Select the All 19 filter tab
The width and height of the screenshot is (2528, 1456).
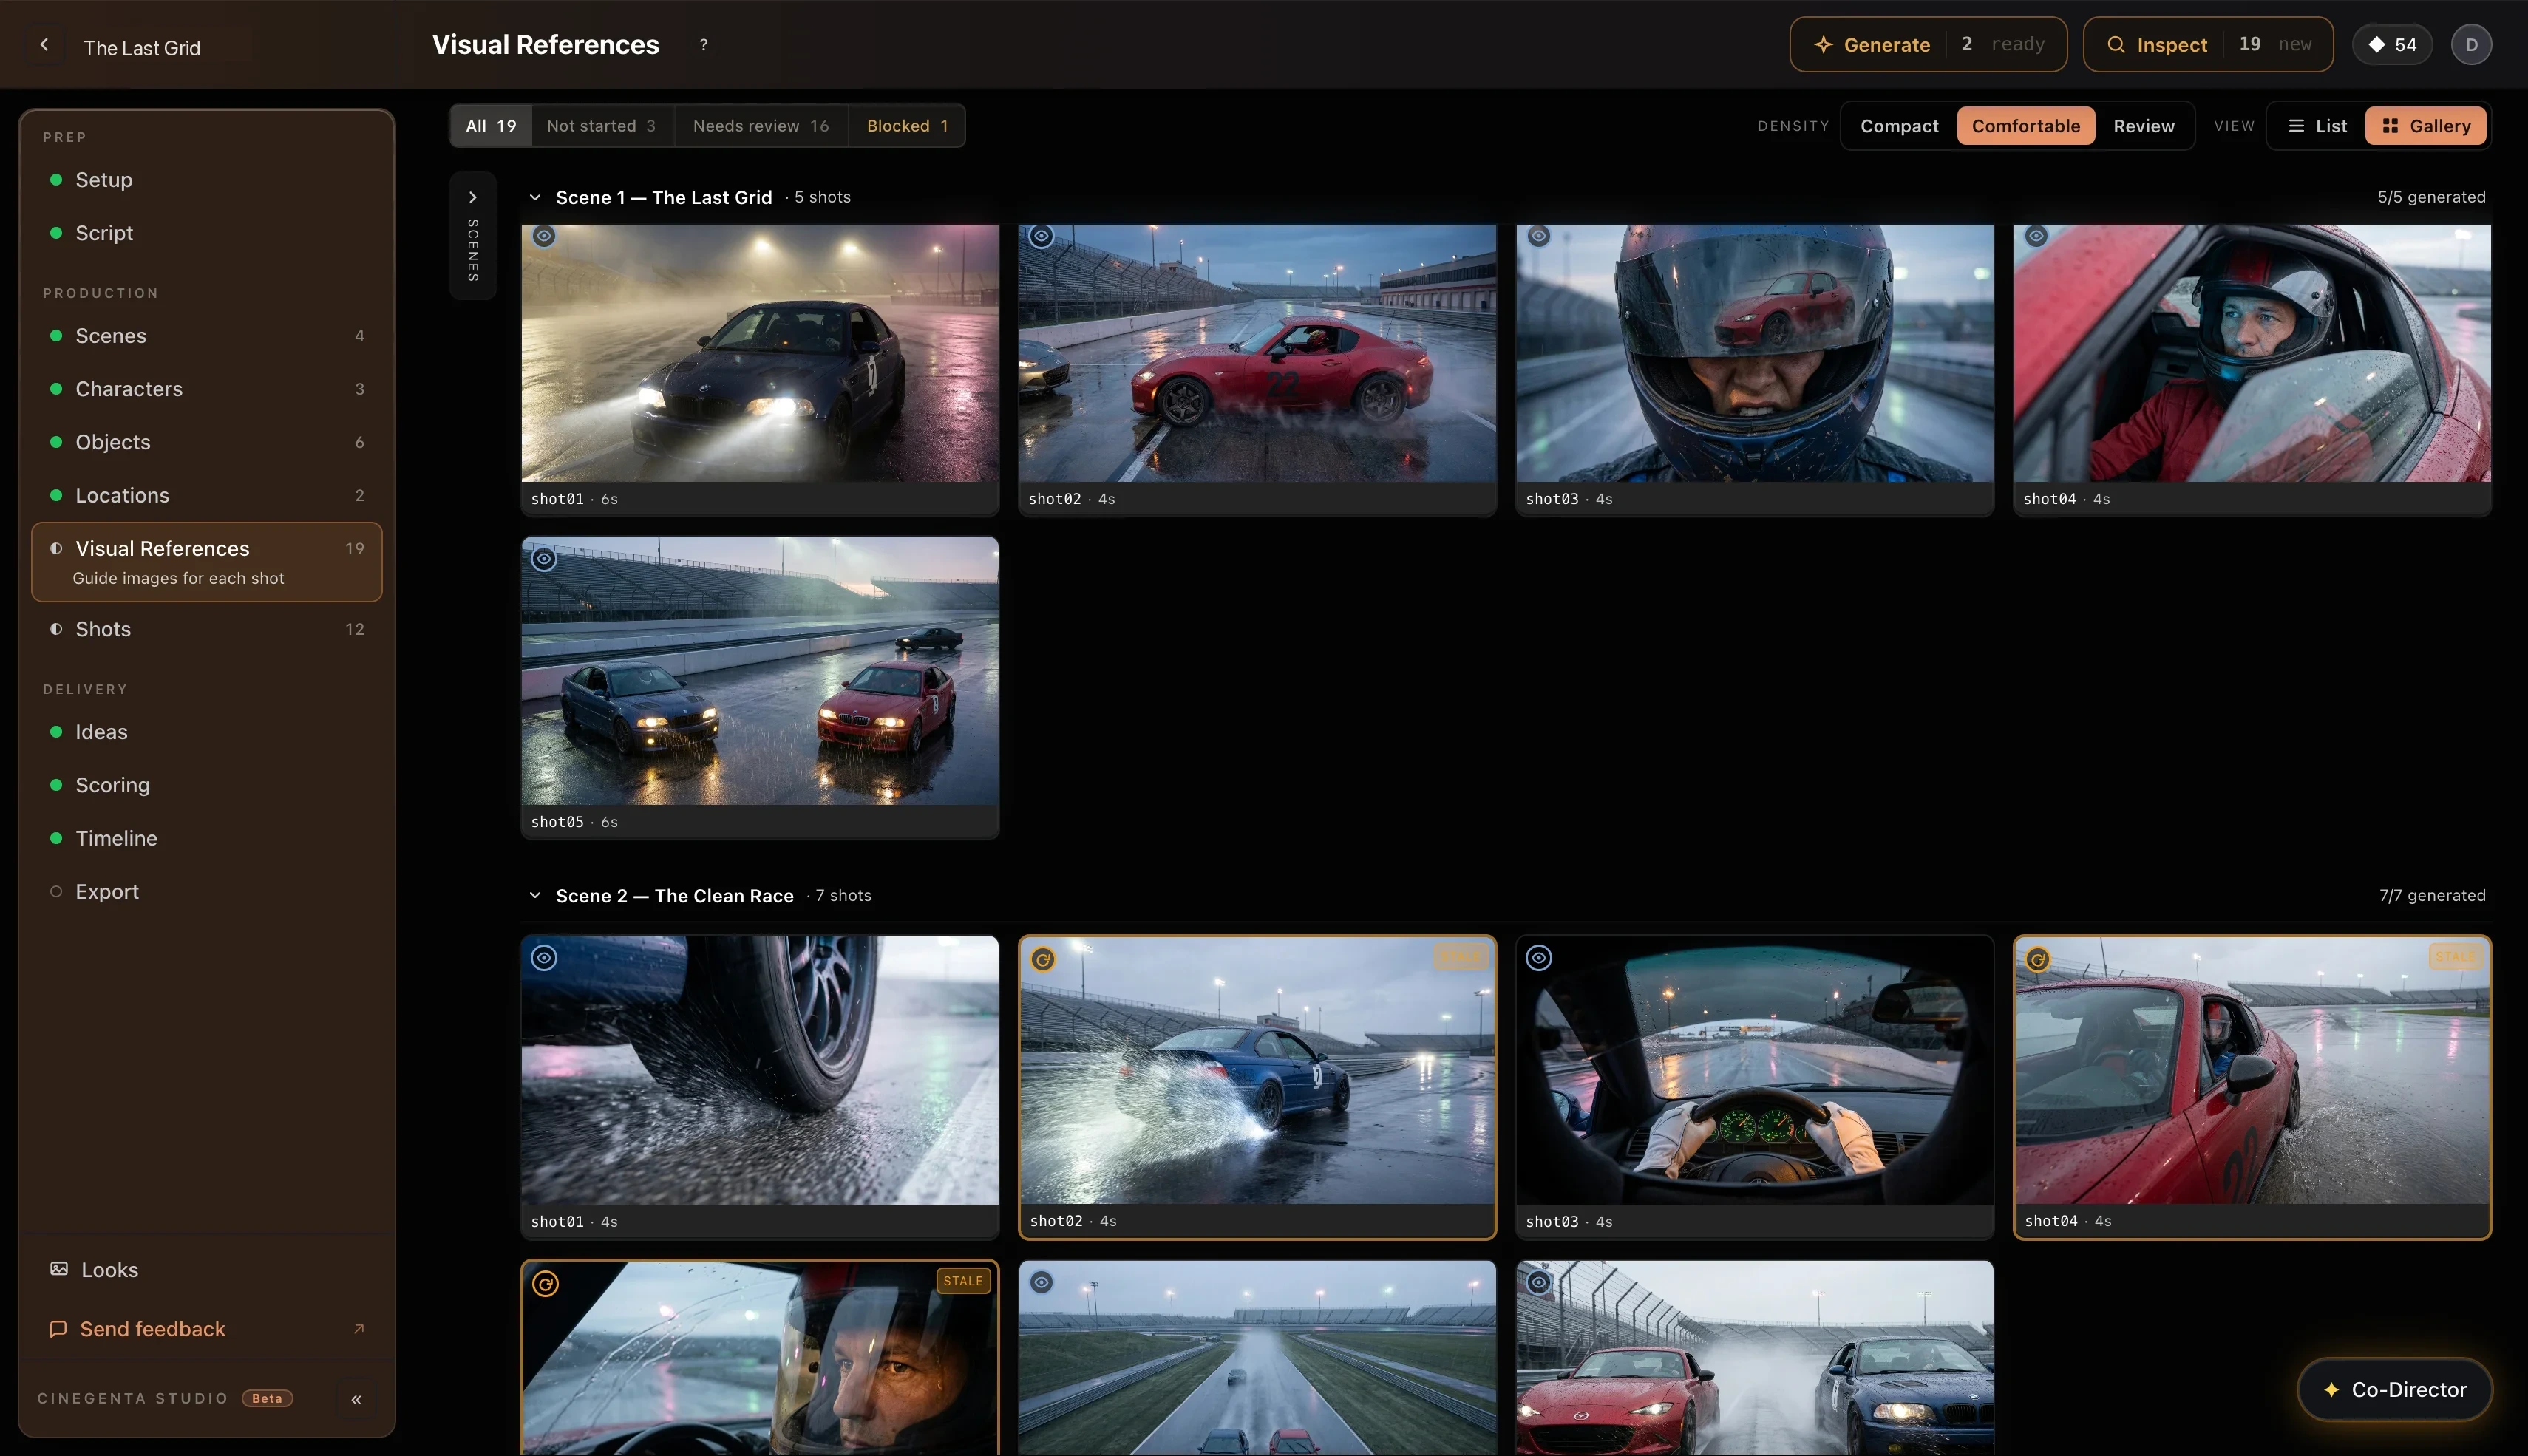click(491, 126)
